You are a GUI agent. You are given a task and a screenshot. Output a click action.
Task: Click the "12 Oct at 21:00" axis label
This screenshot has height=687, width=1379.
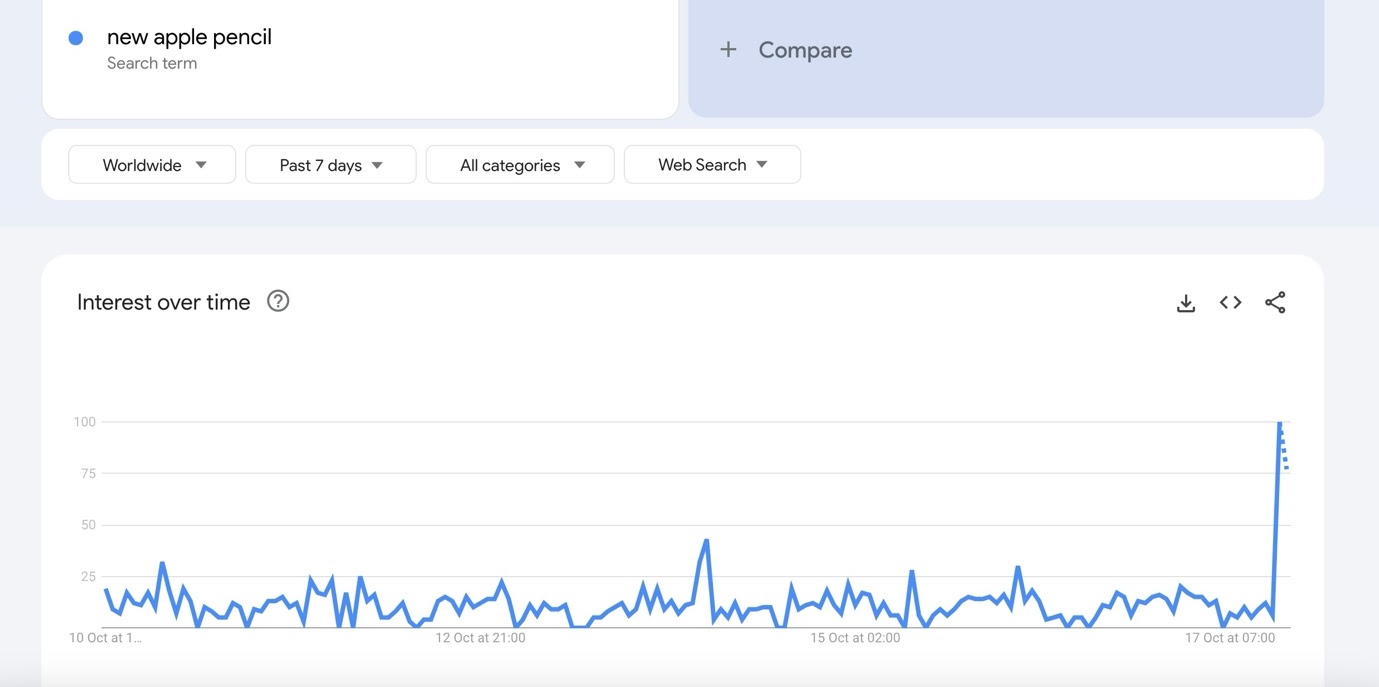point(480,638)
